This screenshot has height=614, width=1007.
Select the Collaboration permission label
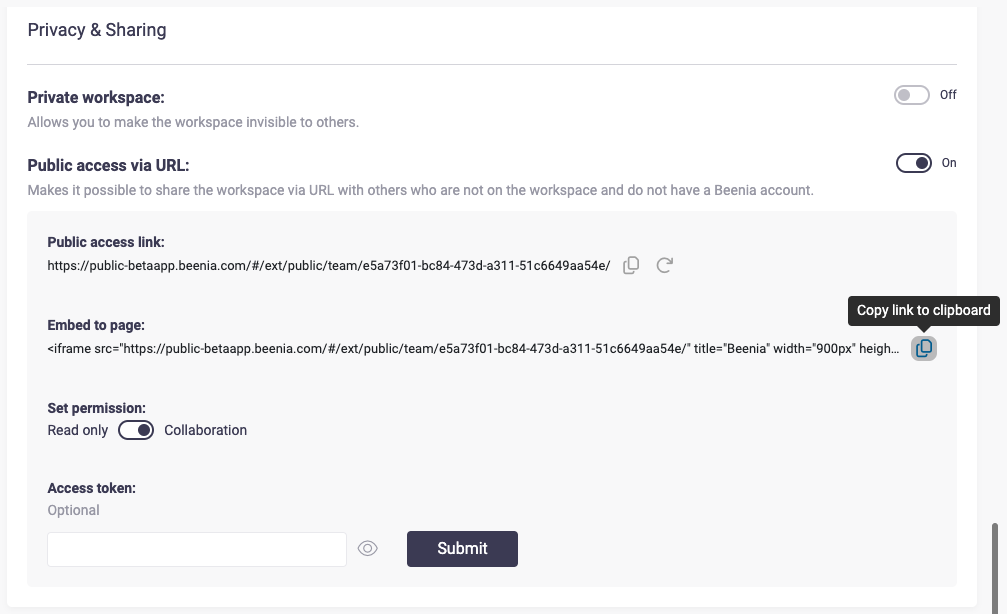pyautogui.click(x=205, y=430)
